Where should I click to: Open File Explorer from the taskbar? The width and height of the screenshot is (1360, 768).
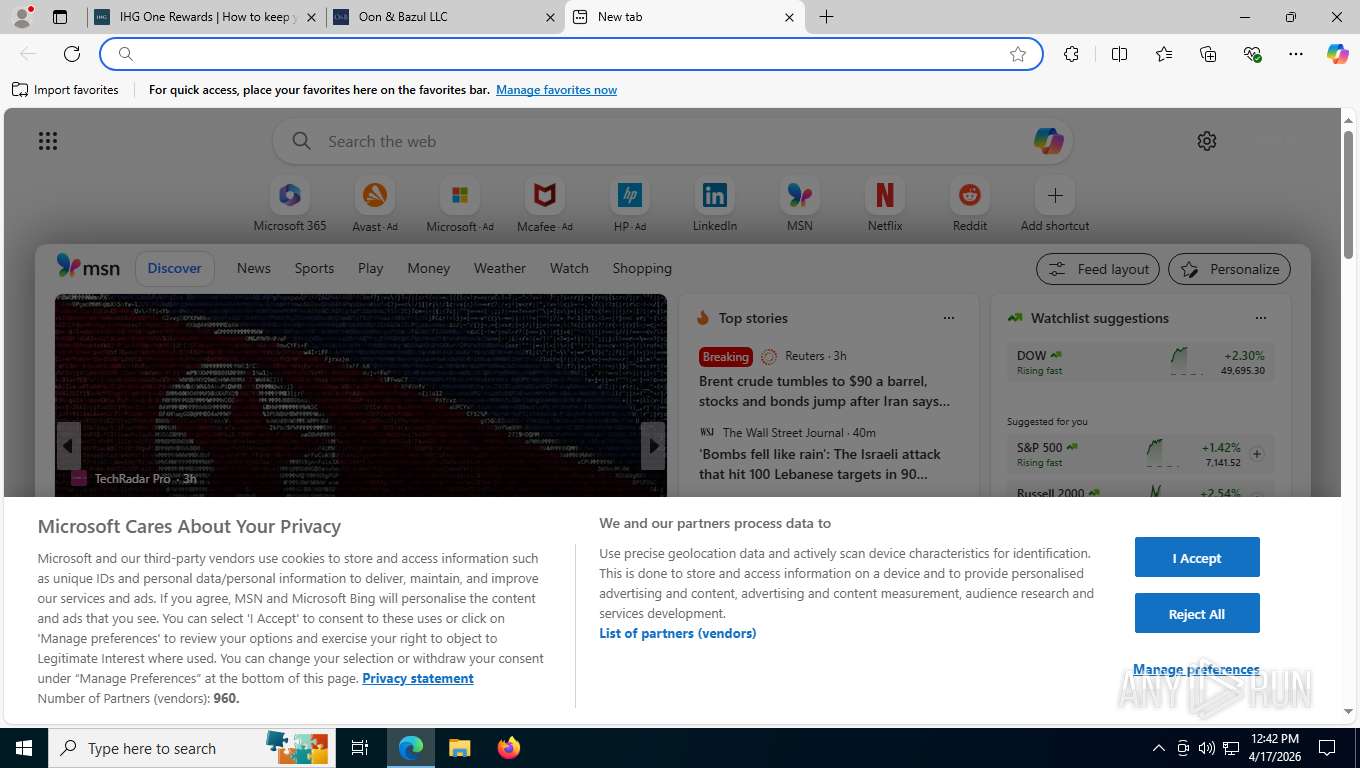point(459,748)
